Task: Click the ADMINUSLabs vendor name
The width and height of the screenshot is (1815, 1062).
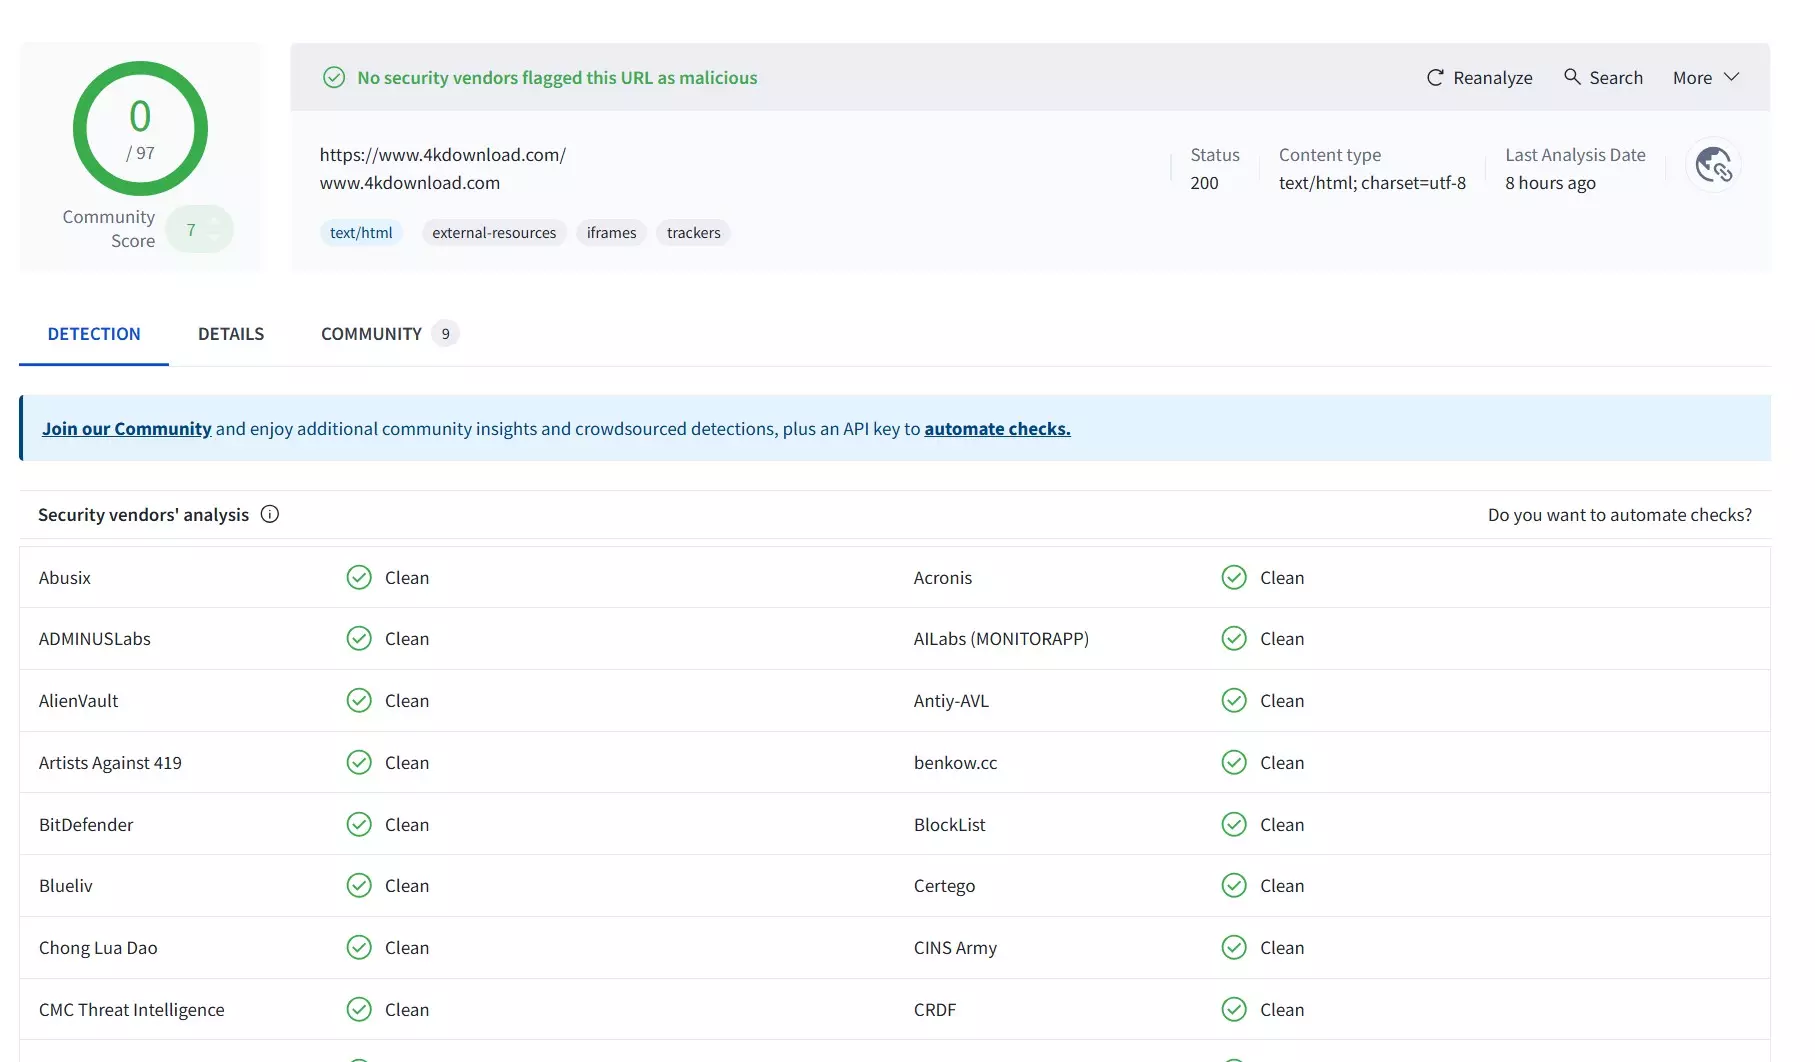Action: [95, 638]
